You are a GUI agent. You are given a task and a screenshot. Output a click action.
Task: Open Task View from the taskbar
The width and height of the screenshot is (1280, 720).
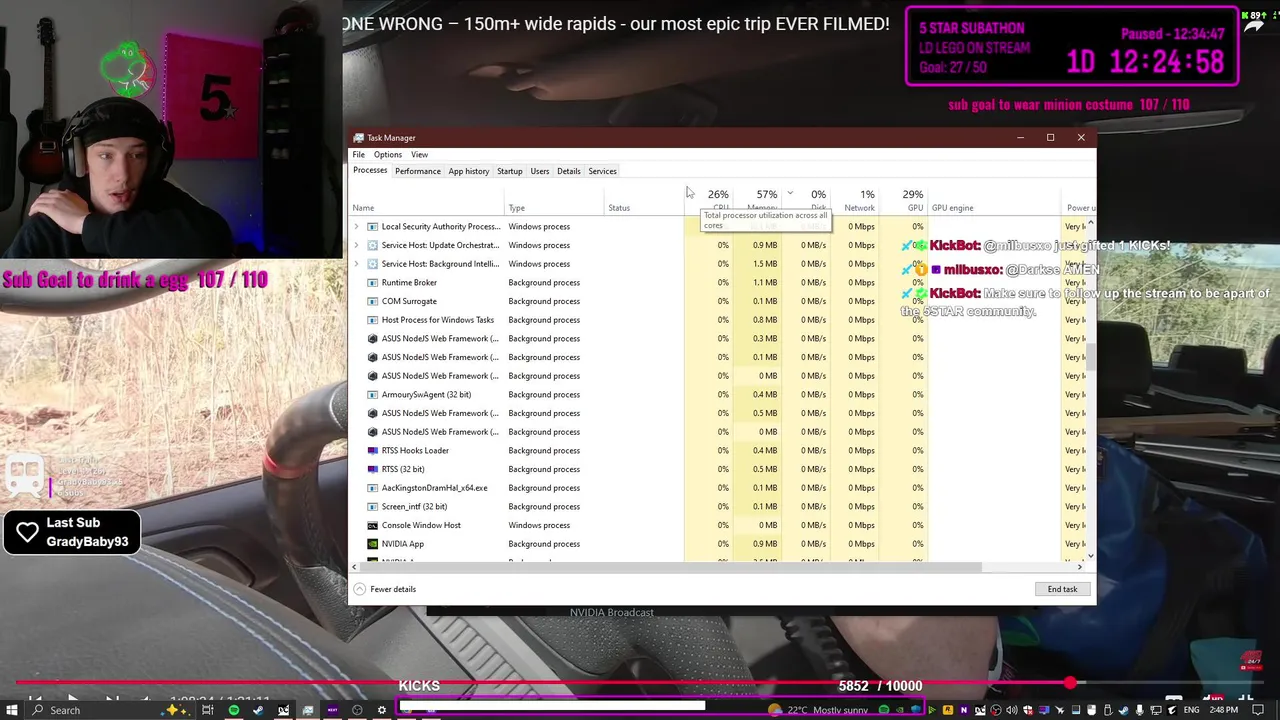coord(207,710)
